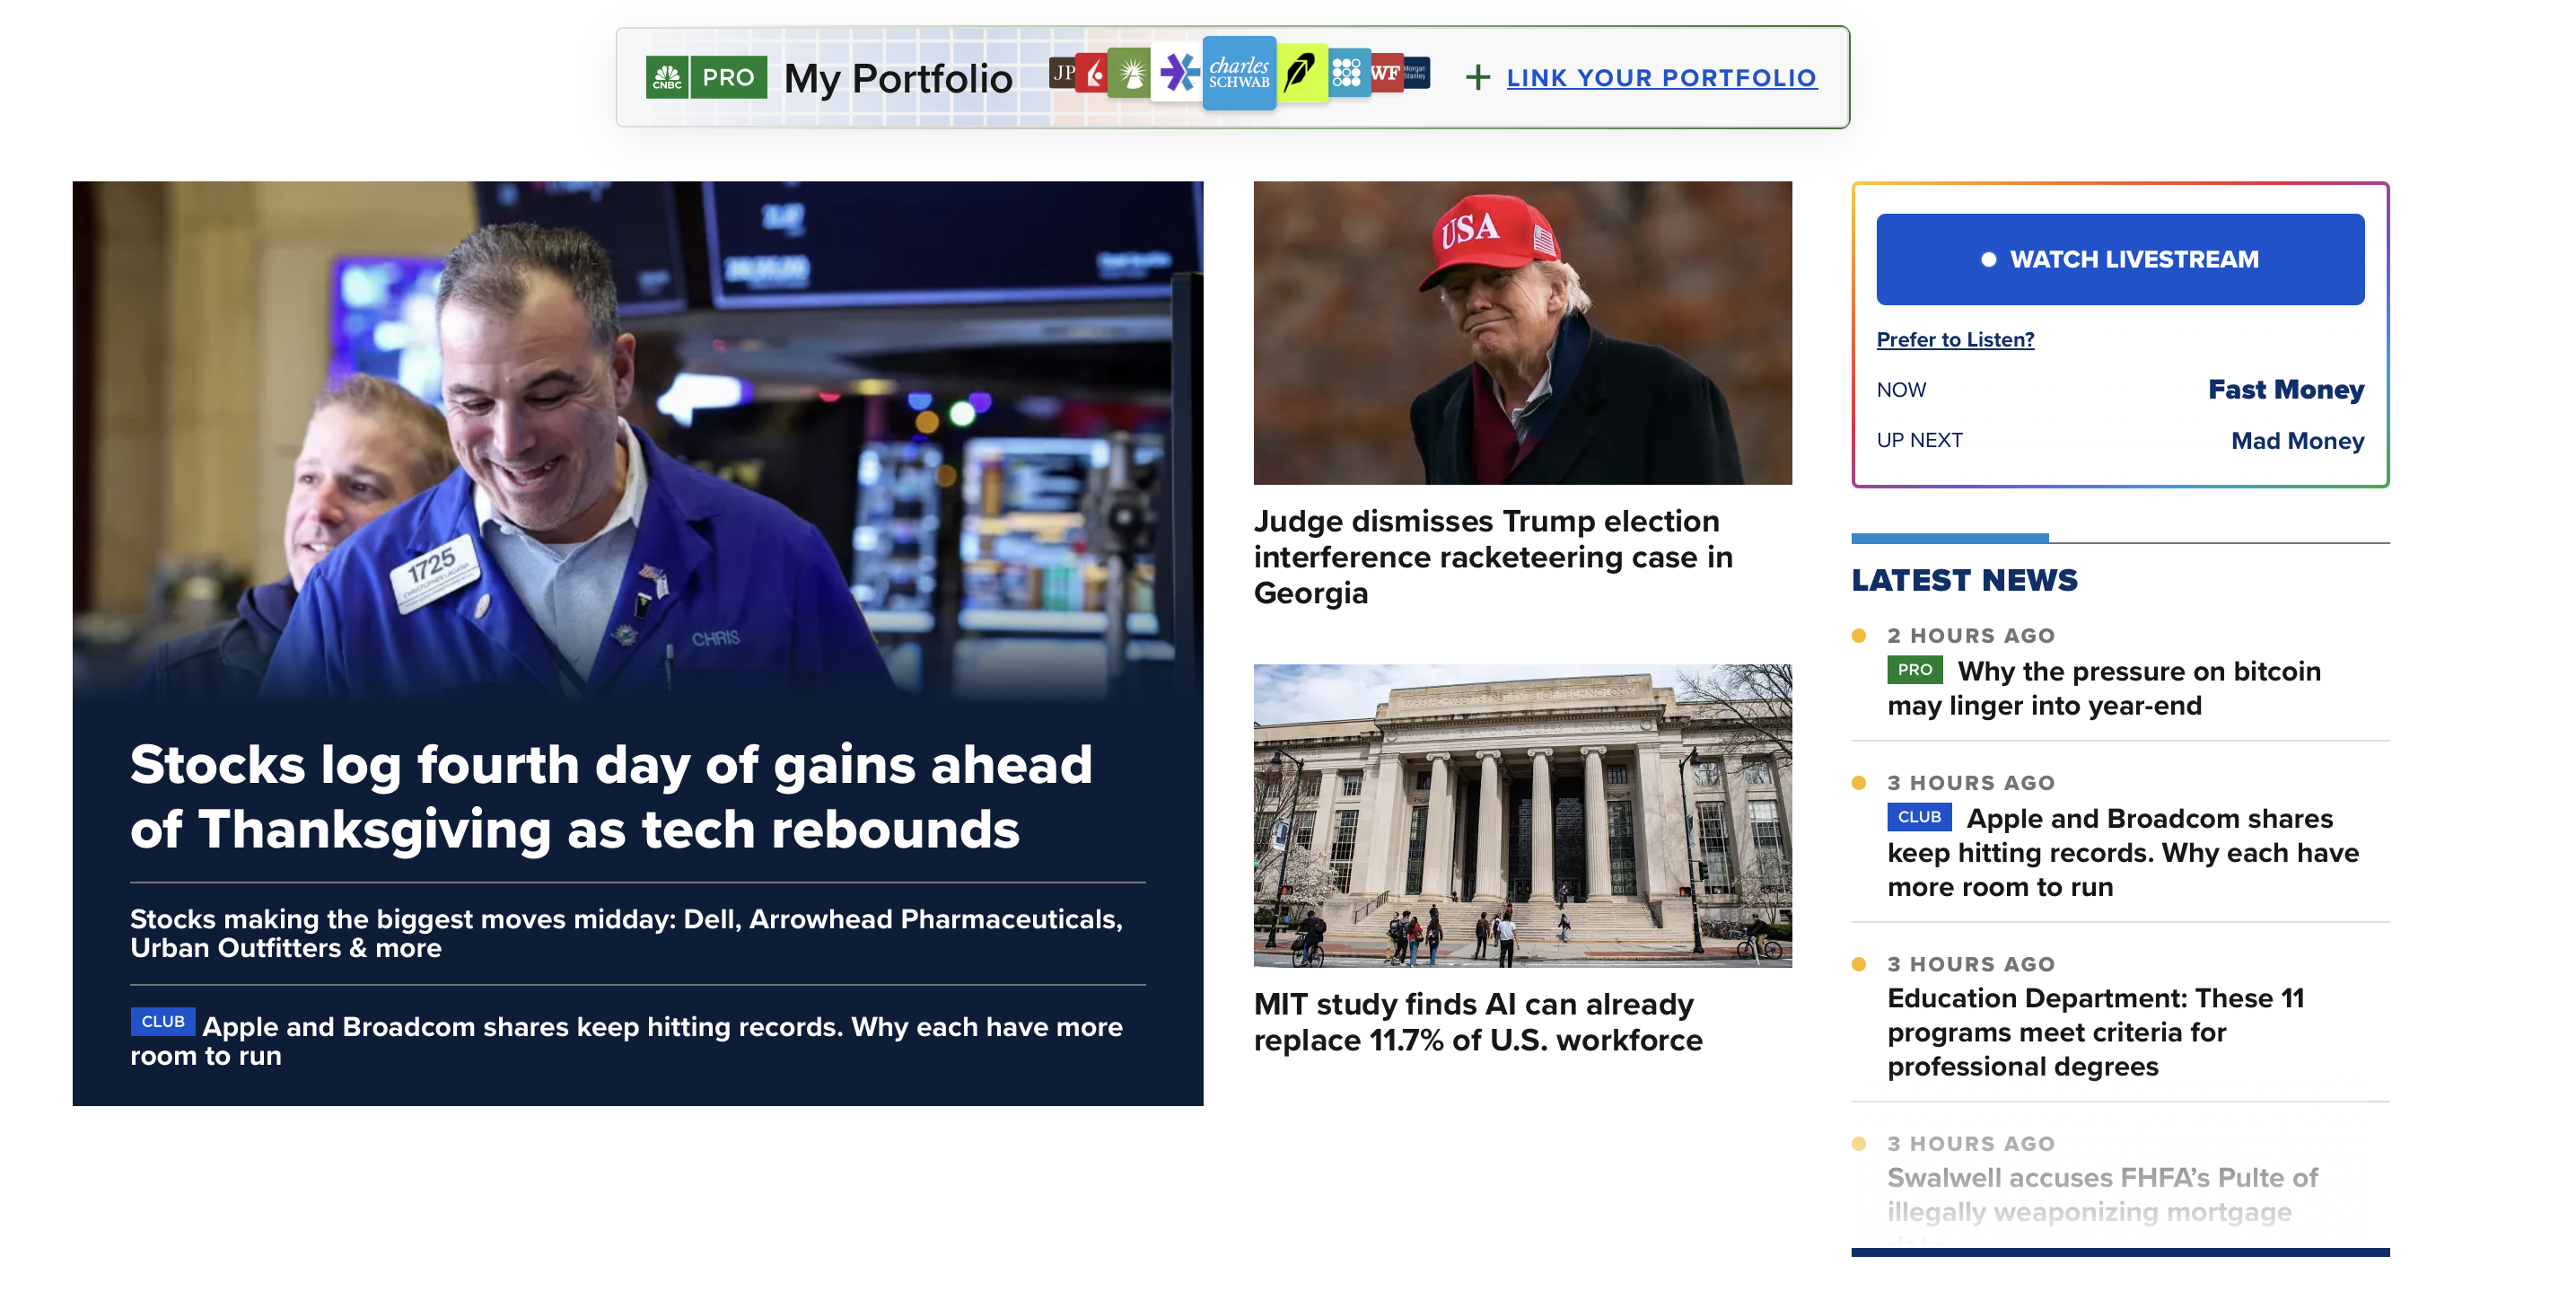This screenshot has height=1309, width=2576.
Task: Click the Fidelity green starburst icon
Action: pos(1131,73)
